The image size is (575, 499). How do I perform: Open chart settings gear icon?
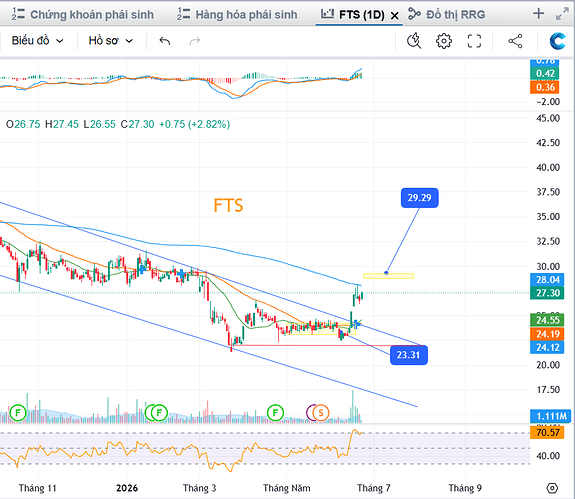click(444, 41)
